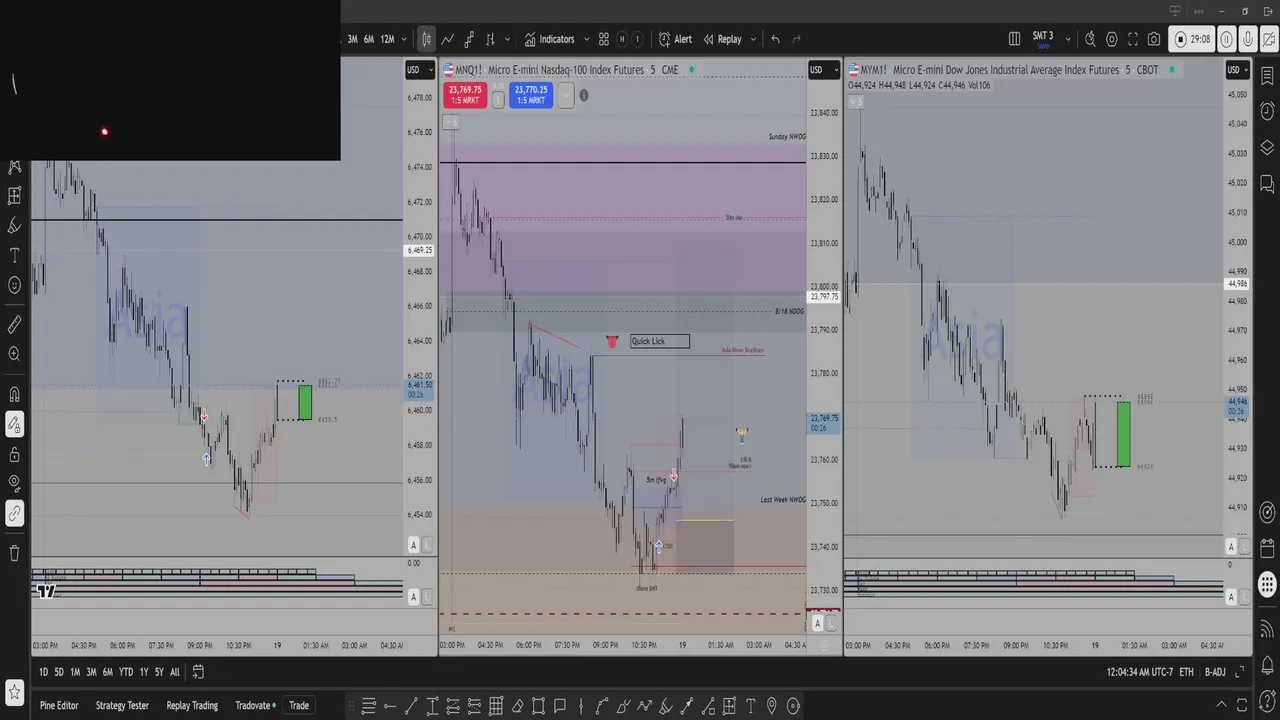Open the layout setup grid icon

point(1014,39)
